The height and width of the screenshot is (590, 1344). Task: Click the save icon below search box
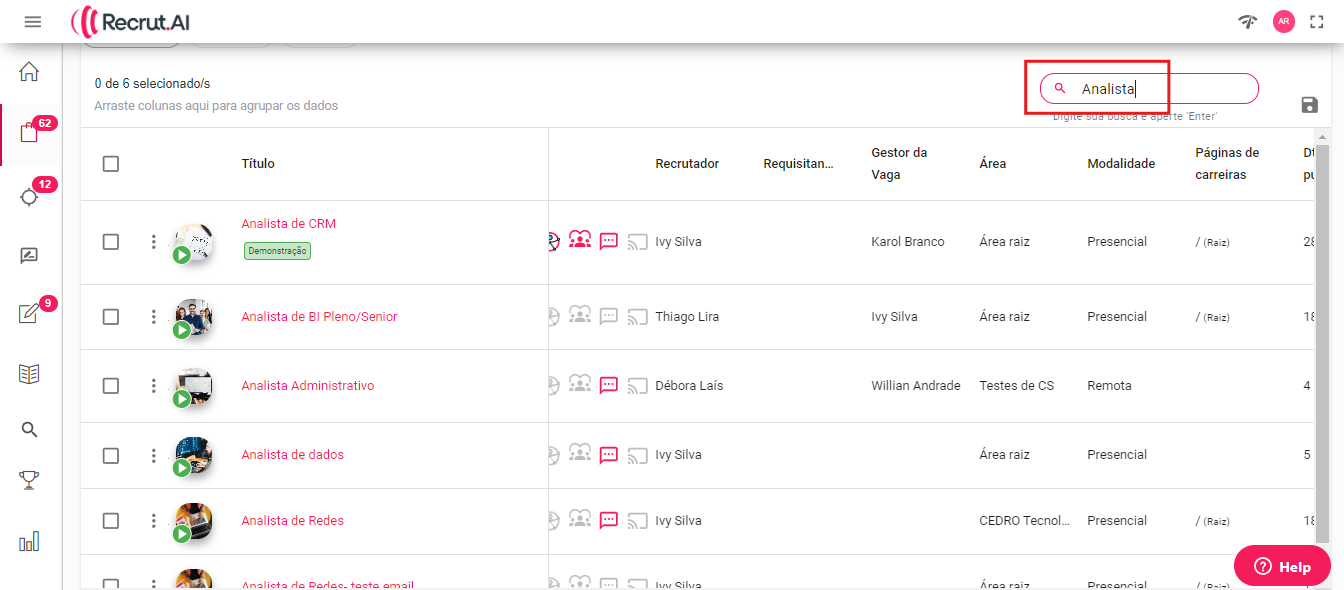click(1309, 106)
